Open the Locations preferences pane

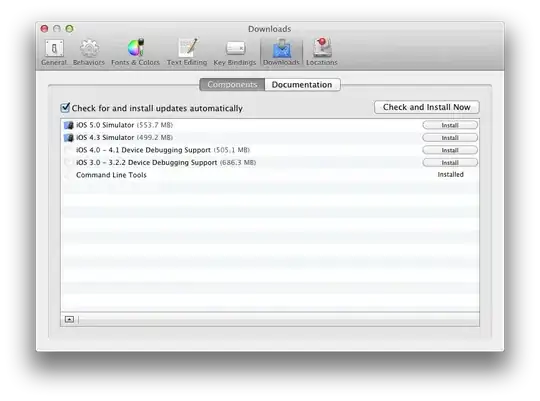(322, 52)
